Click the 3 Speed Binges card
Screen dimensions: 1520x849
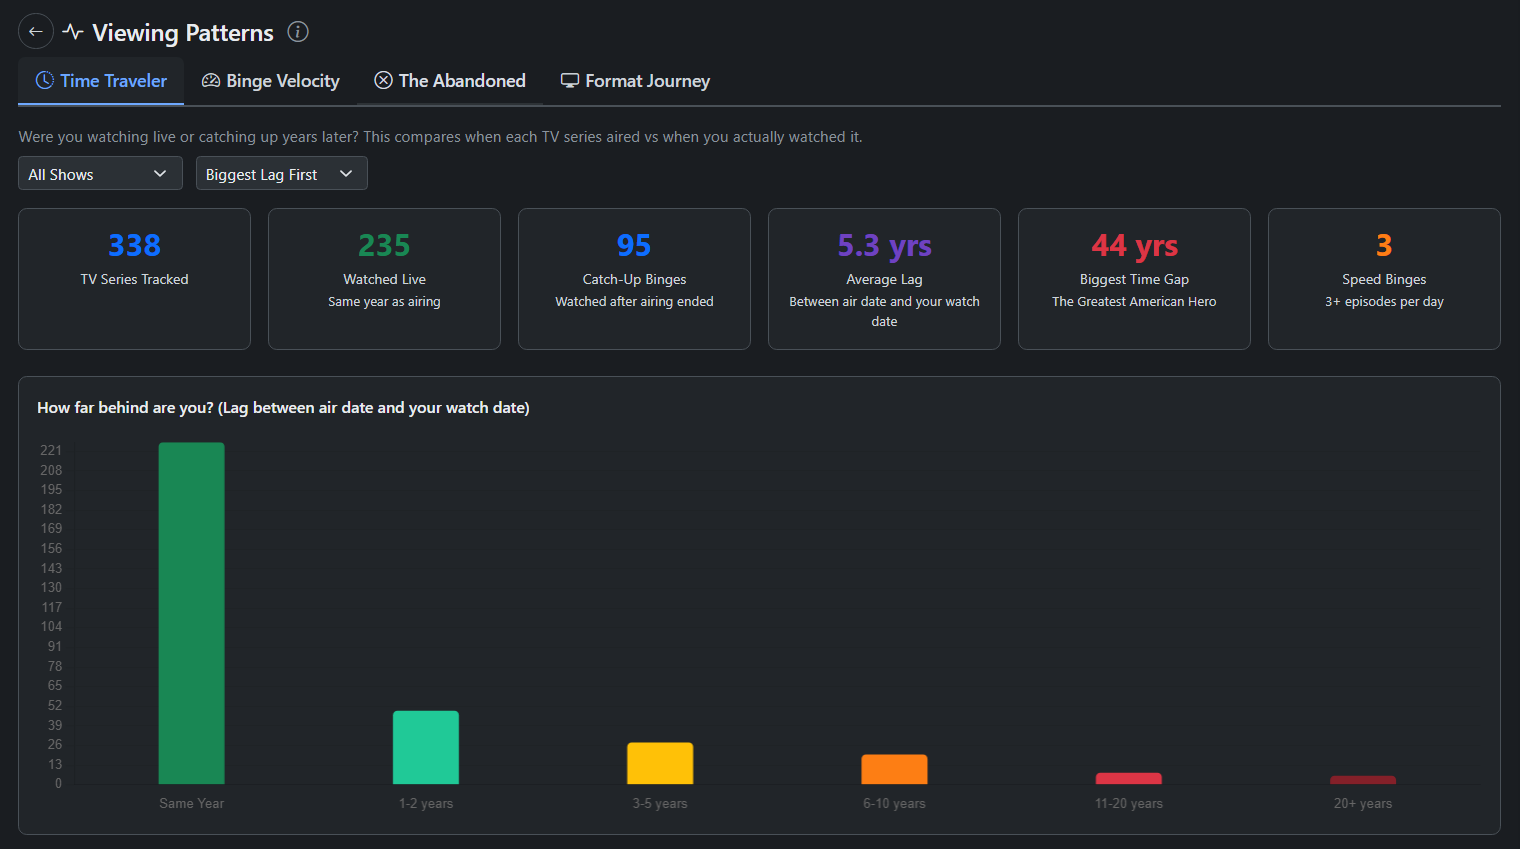click(x=1384, y=279)
